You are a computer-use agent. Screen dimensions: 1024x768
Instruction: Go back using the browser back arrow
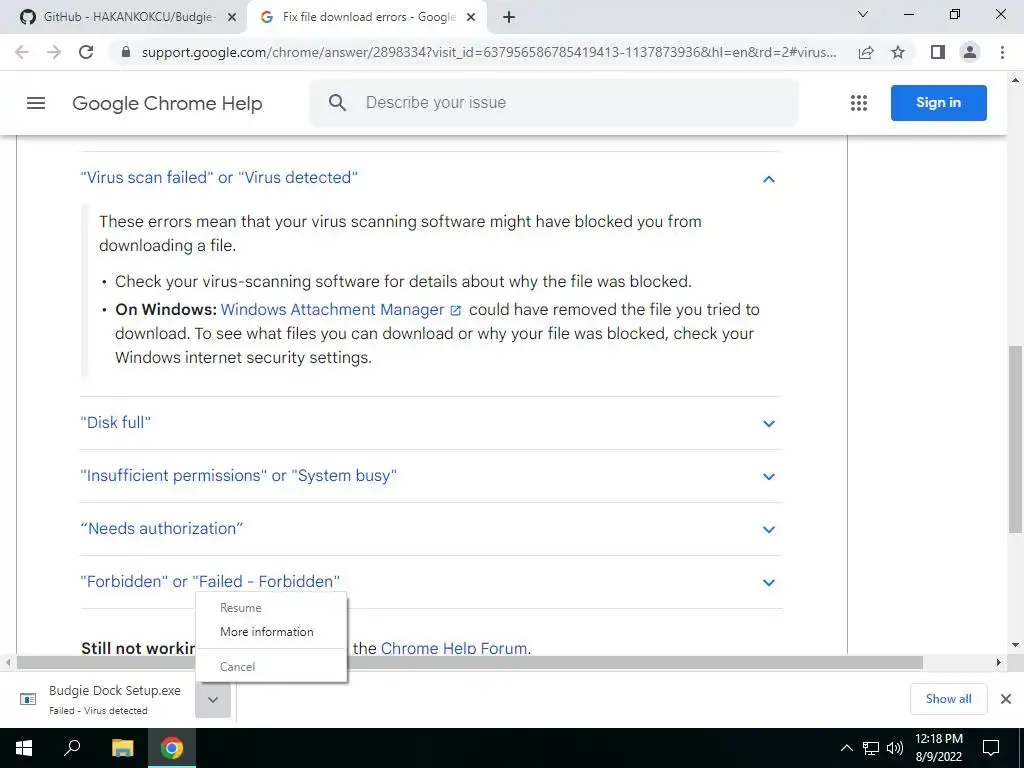pyautogui.click(x=22, y=52)
